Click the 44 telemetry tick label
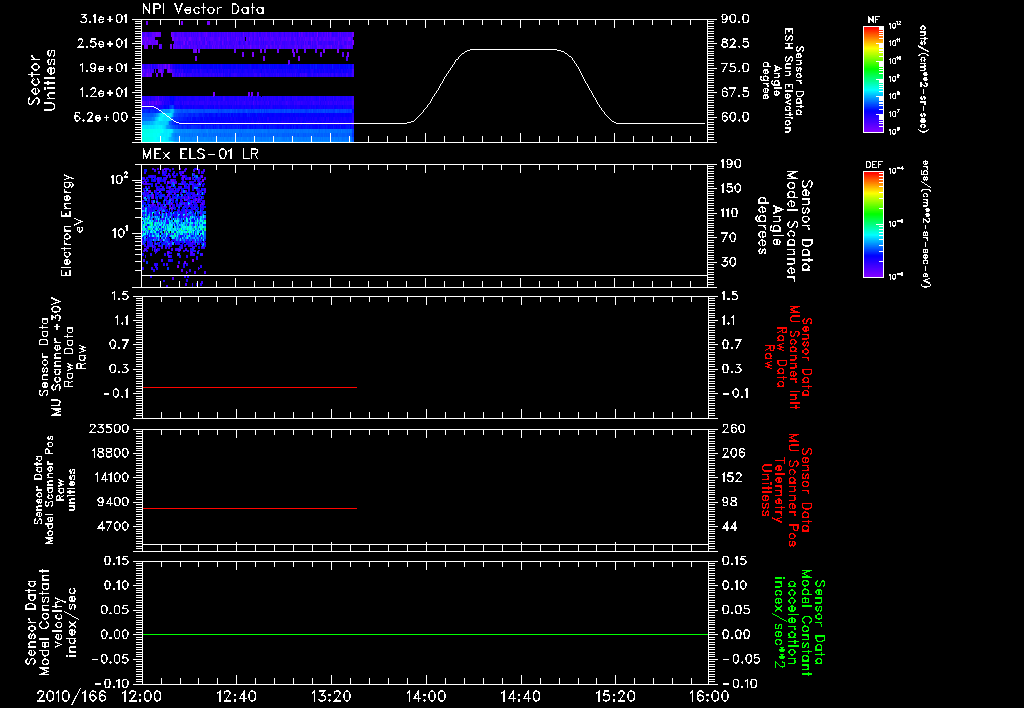Screen dimensions: 1024x708 click(x=729, y=526)
